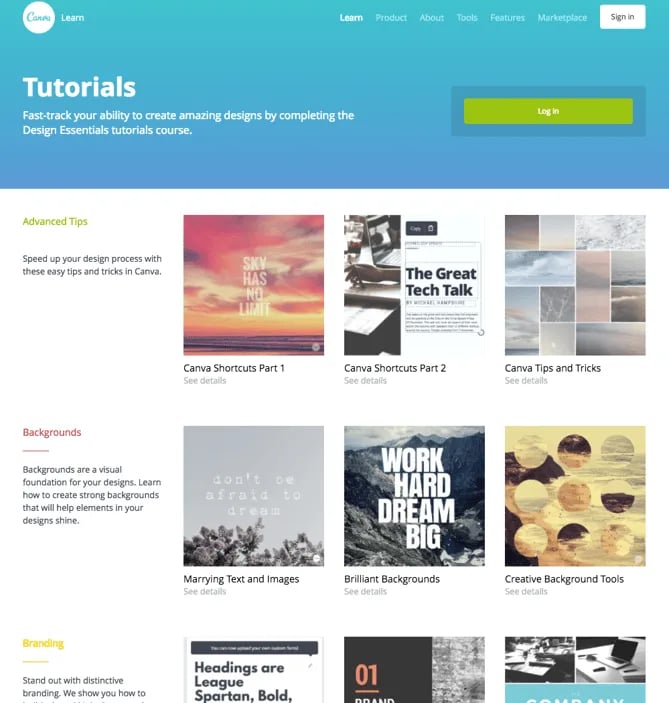Open the Backgrounds category heading

pyautogui.click(x=52, y=433)
